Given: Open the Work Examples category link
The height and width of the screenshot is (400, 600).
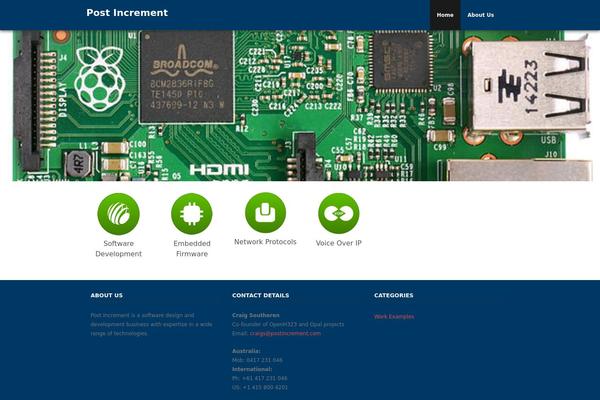Looking at the screenshot, I should pos(394,317).
